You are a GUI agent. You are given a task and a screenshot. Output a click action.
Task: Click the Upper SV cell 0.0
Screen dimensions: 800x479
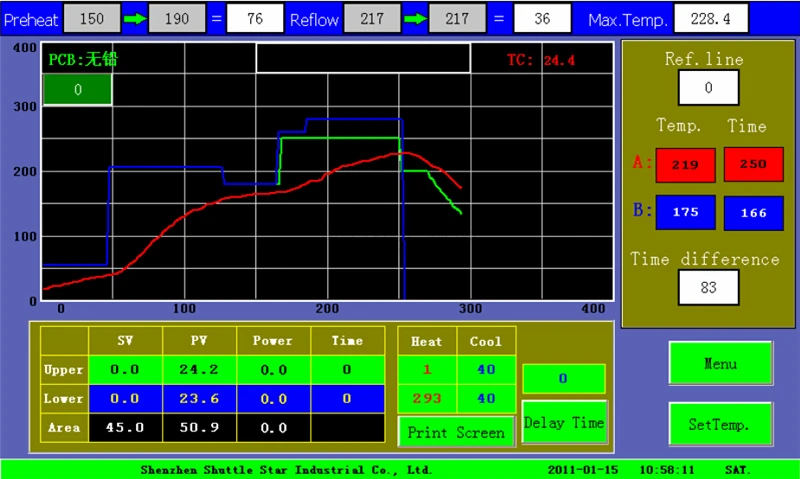click(125, 369)
